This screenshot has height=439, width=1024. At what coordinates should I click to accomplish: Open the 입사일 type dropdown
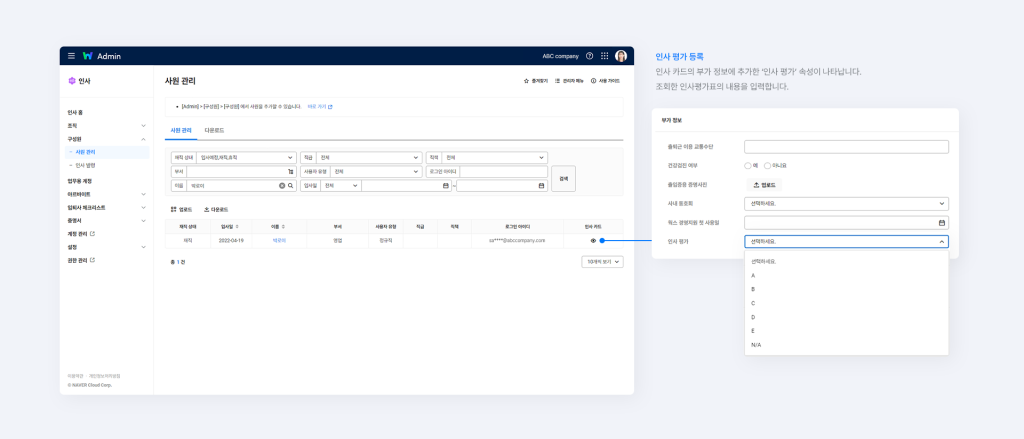point(341,186)
